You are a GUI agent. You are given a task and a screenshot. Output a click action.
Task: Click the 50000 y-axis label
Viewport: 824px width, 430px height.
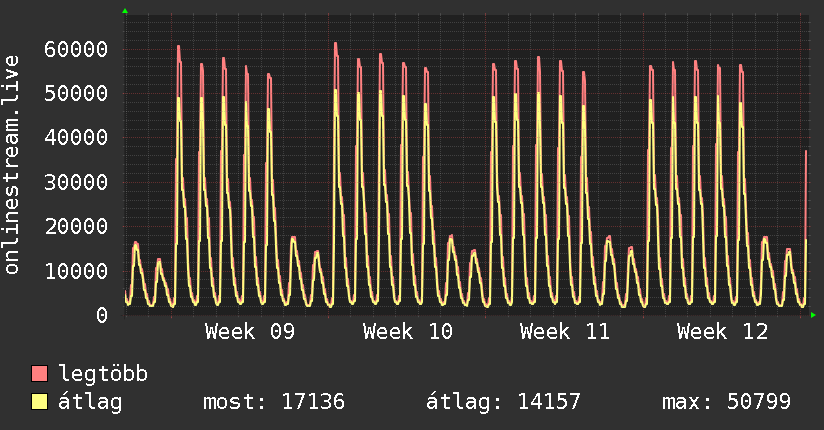click(x=76, y=94)
